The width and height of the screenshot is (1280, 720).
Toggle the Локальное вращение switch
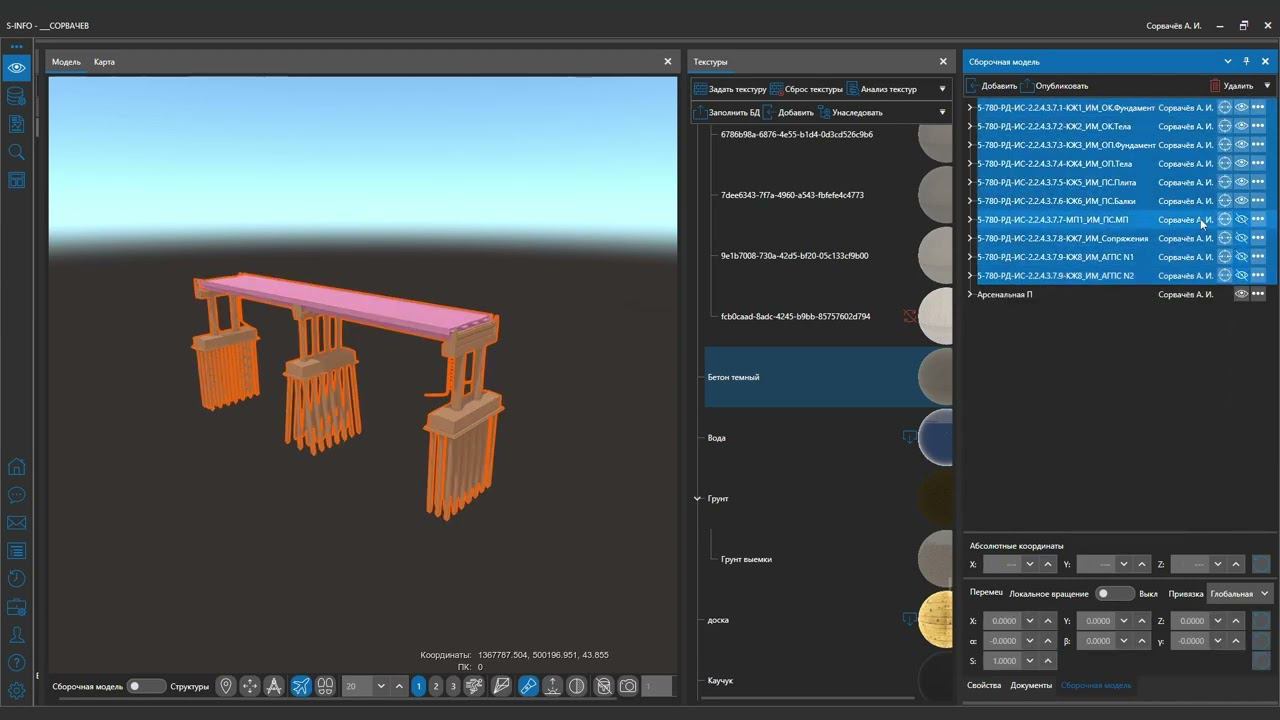(x=1115, y=594)
